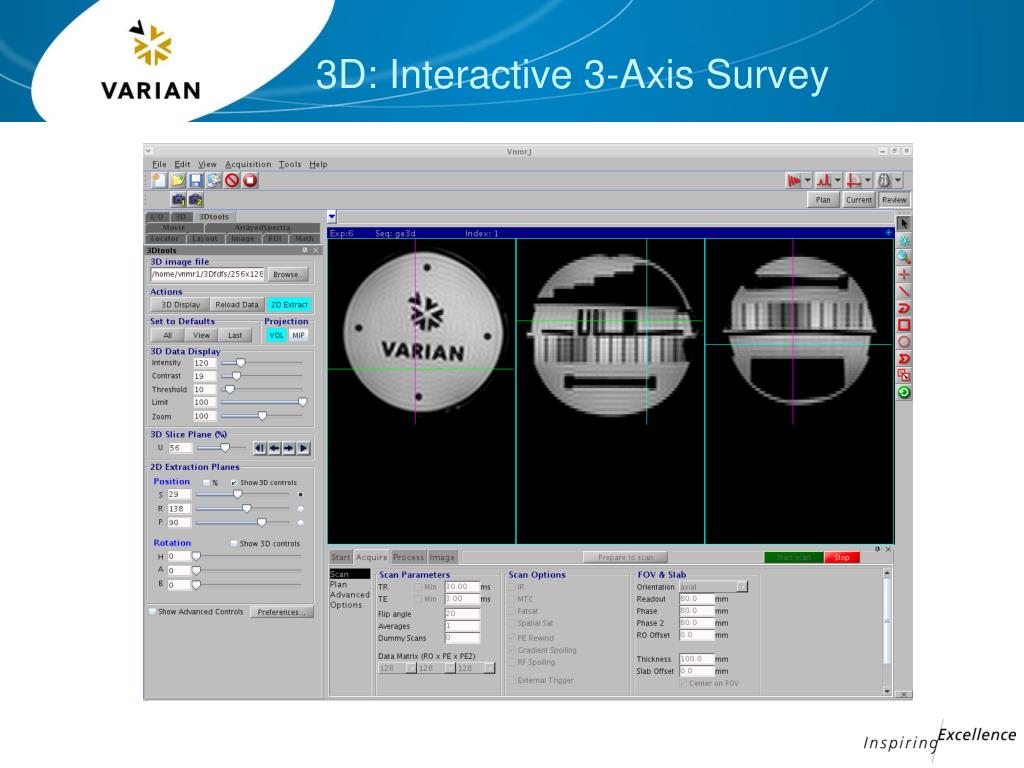Select the red rectangle ROI tool

[904, 325]
